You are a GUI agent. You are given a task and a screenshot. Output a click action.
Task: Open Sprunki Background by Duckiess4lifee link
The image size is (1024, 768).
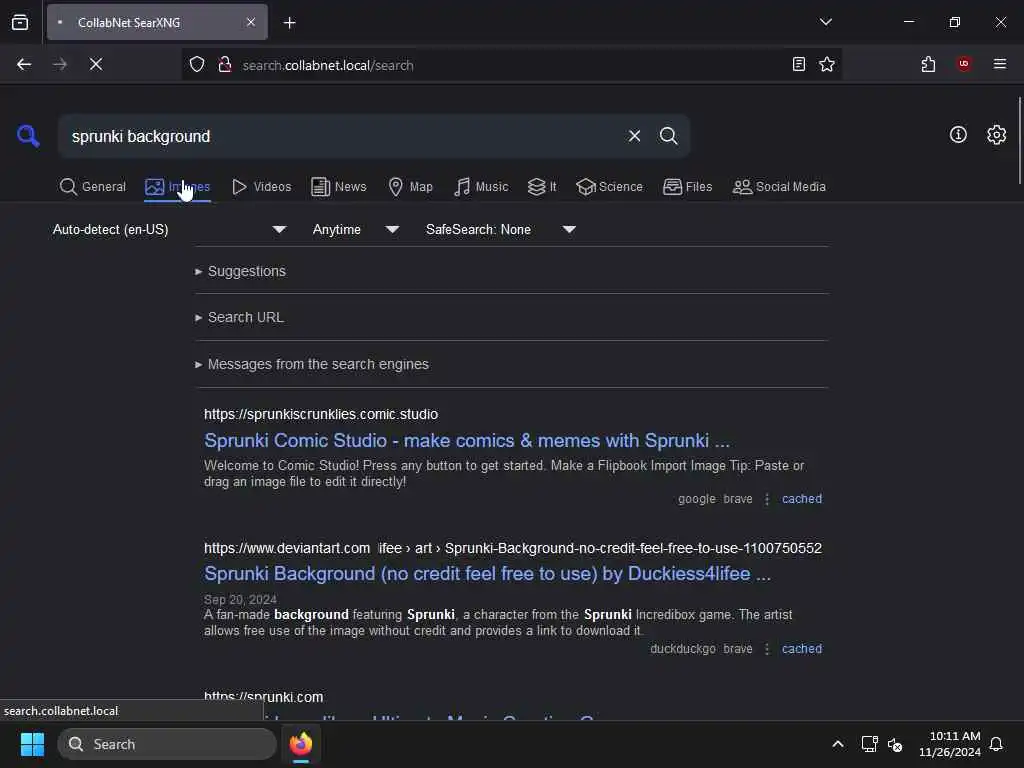(487, 573)
